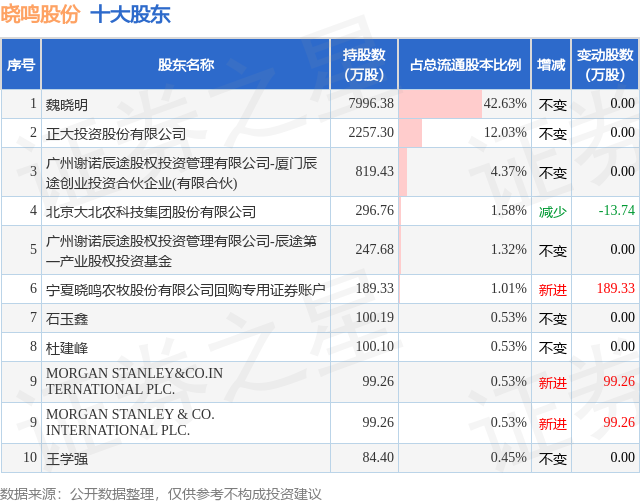Click the green 减少 status
Screen dimensions: 640x503
click(553, 212)
